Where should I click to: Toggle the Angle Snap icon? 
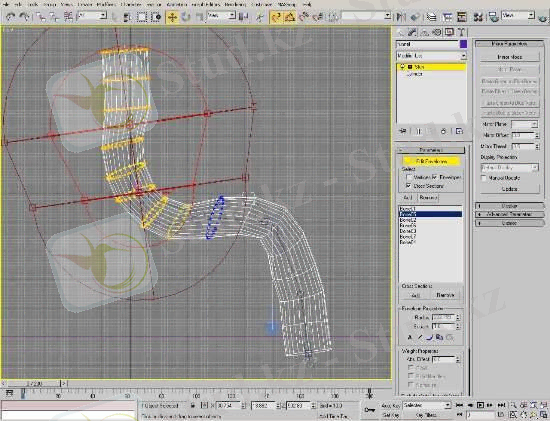click(290, 17)
